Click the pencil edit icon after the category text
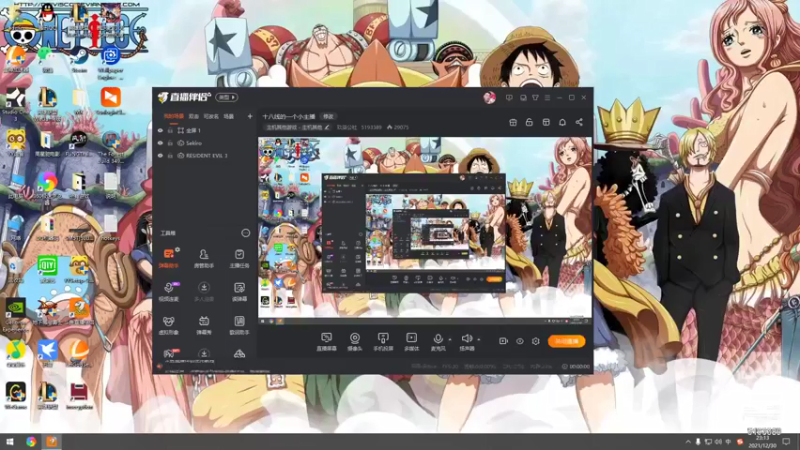 point(327,128)
